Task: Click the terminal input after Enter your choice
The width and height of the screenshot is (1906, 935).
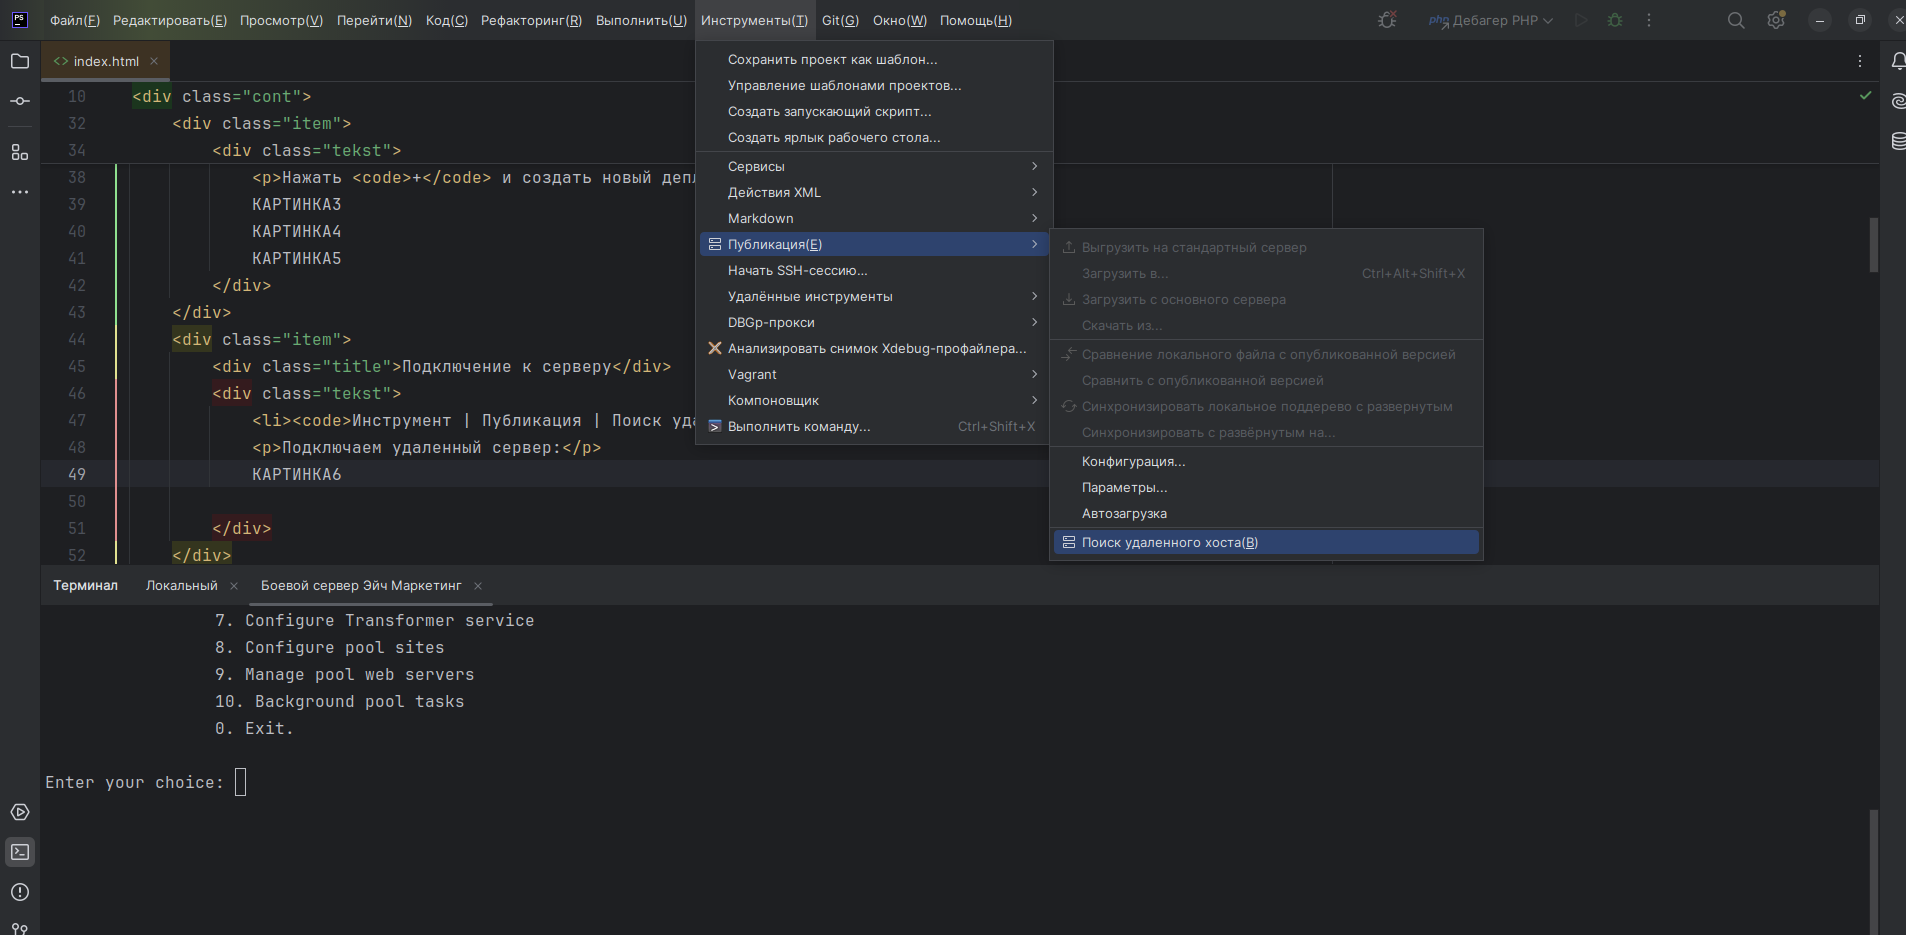Action: [240, 782]
